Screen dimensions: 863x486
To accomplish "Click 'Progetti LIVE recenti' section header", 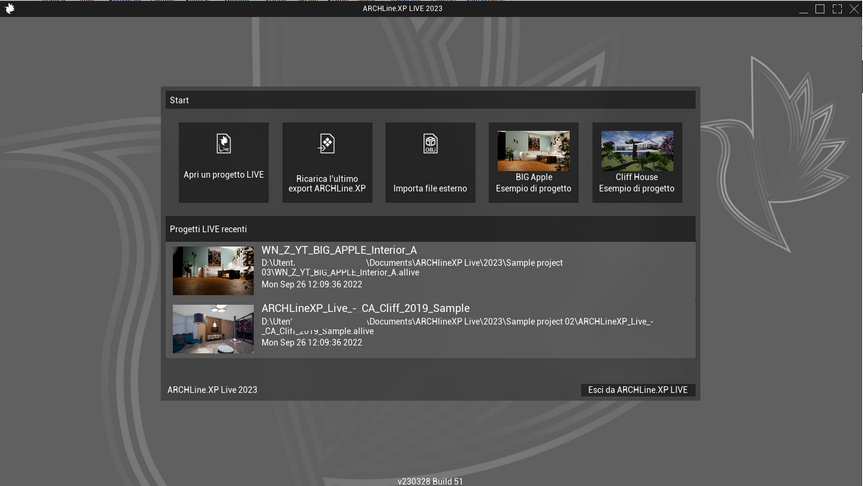I will (430, 229).
